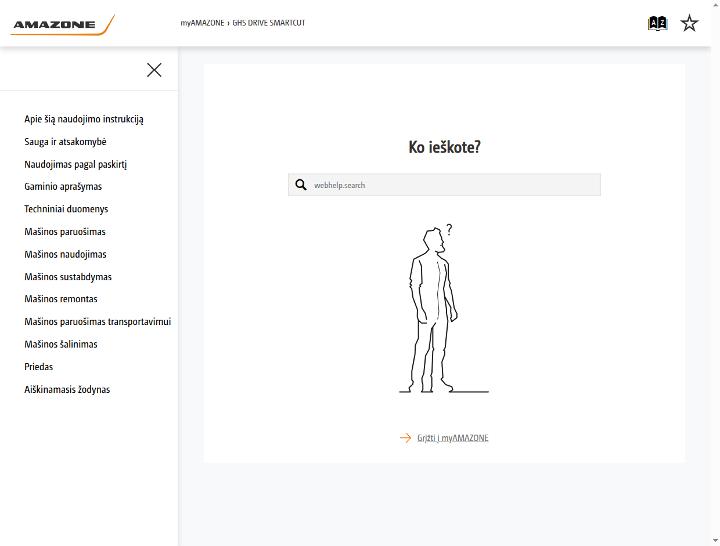Image resolution: width=720 pixels, height=546 pixels.
Task: Click the AMAZONE logo
Action: coord(62,25)
